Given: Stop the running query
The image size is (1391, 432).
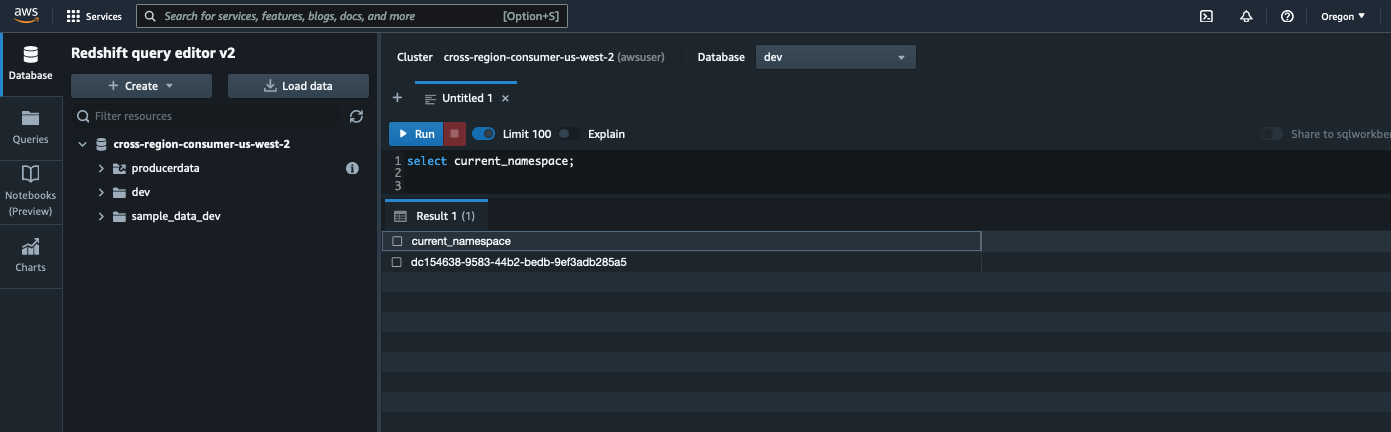Looking at the screenshot, I should pyautogui.click(x=454, y=134).
